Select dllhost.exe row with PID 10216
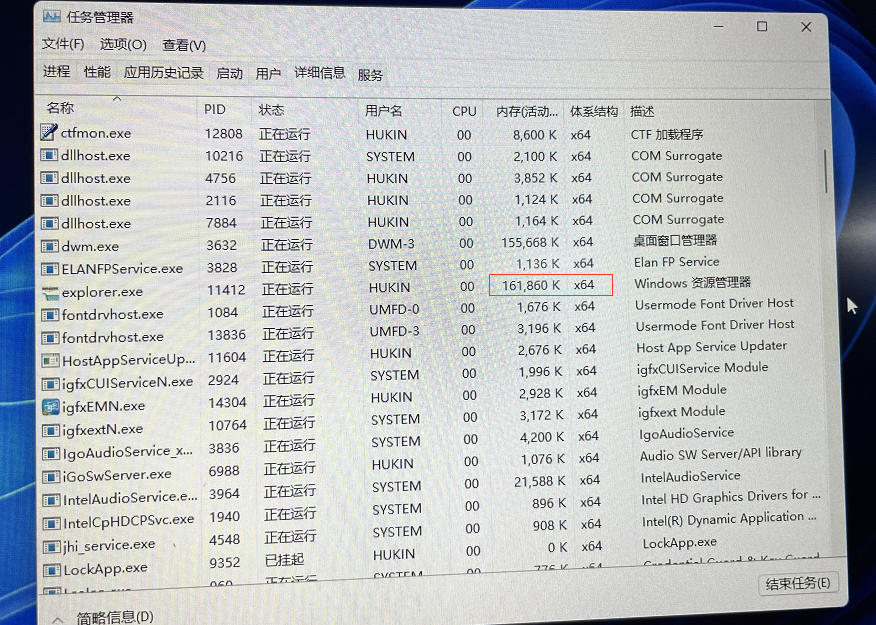This screenshot has height=625, width=876. (429, 156)
